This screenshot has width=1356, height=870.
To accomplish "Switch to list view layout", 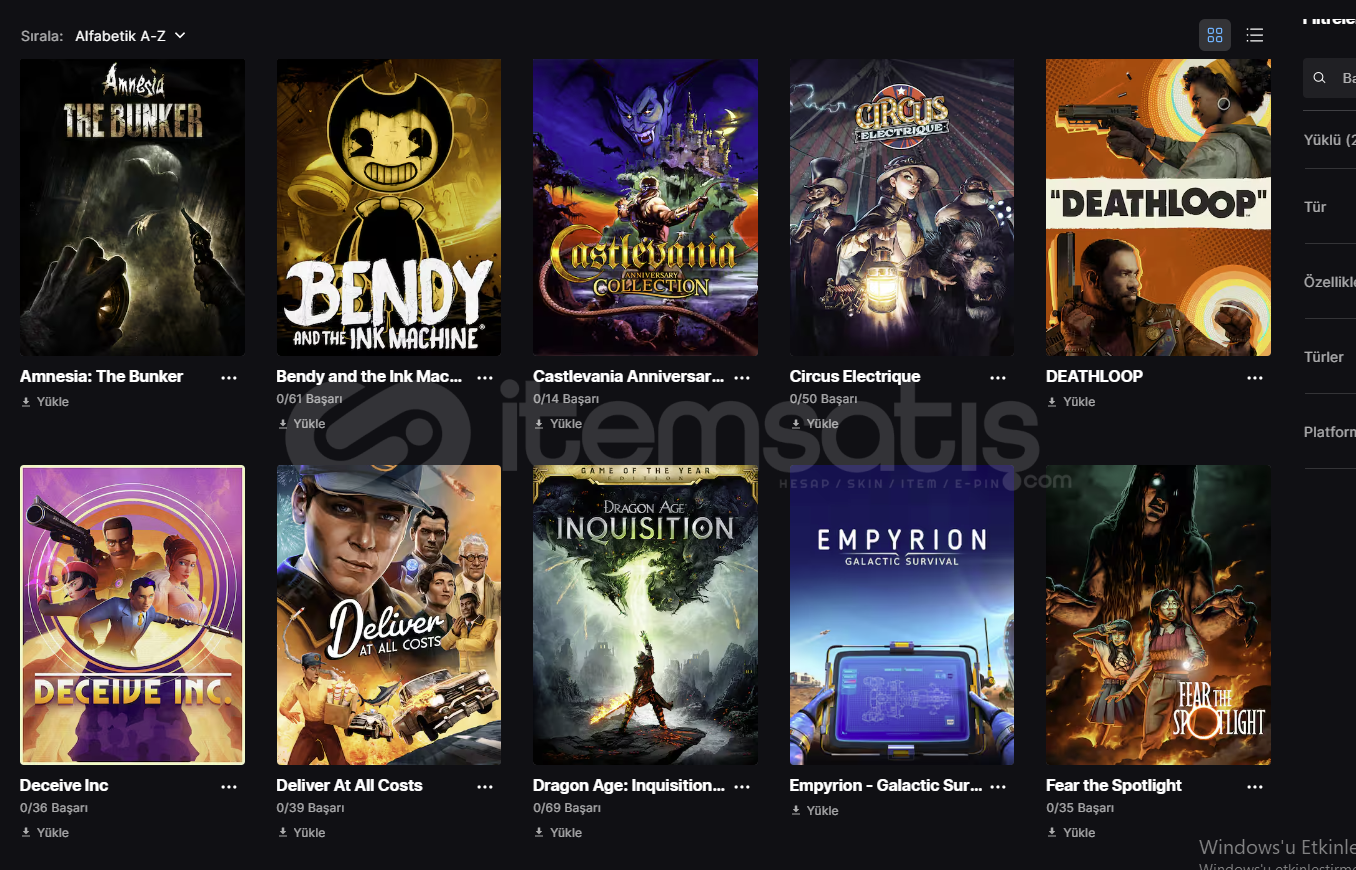I will click(x=1255, y=35).
